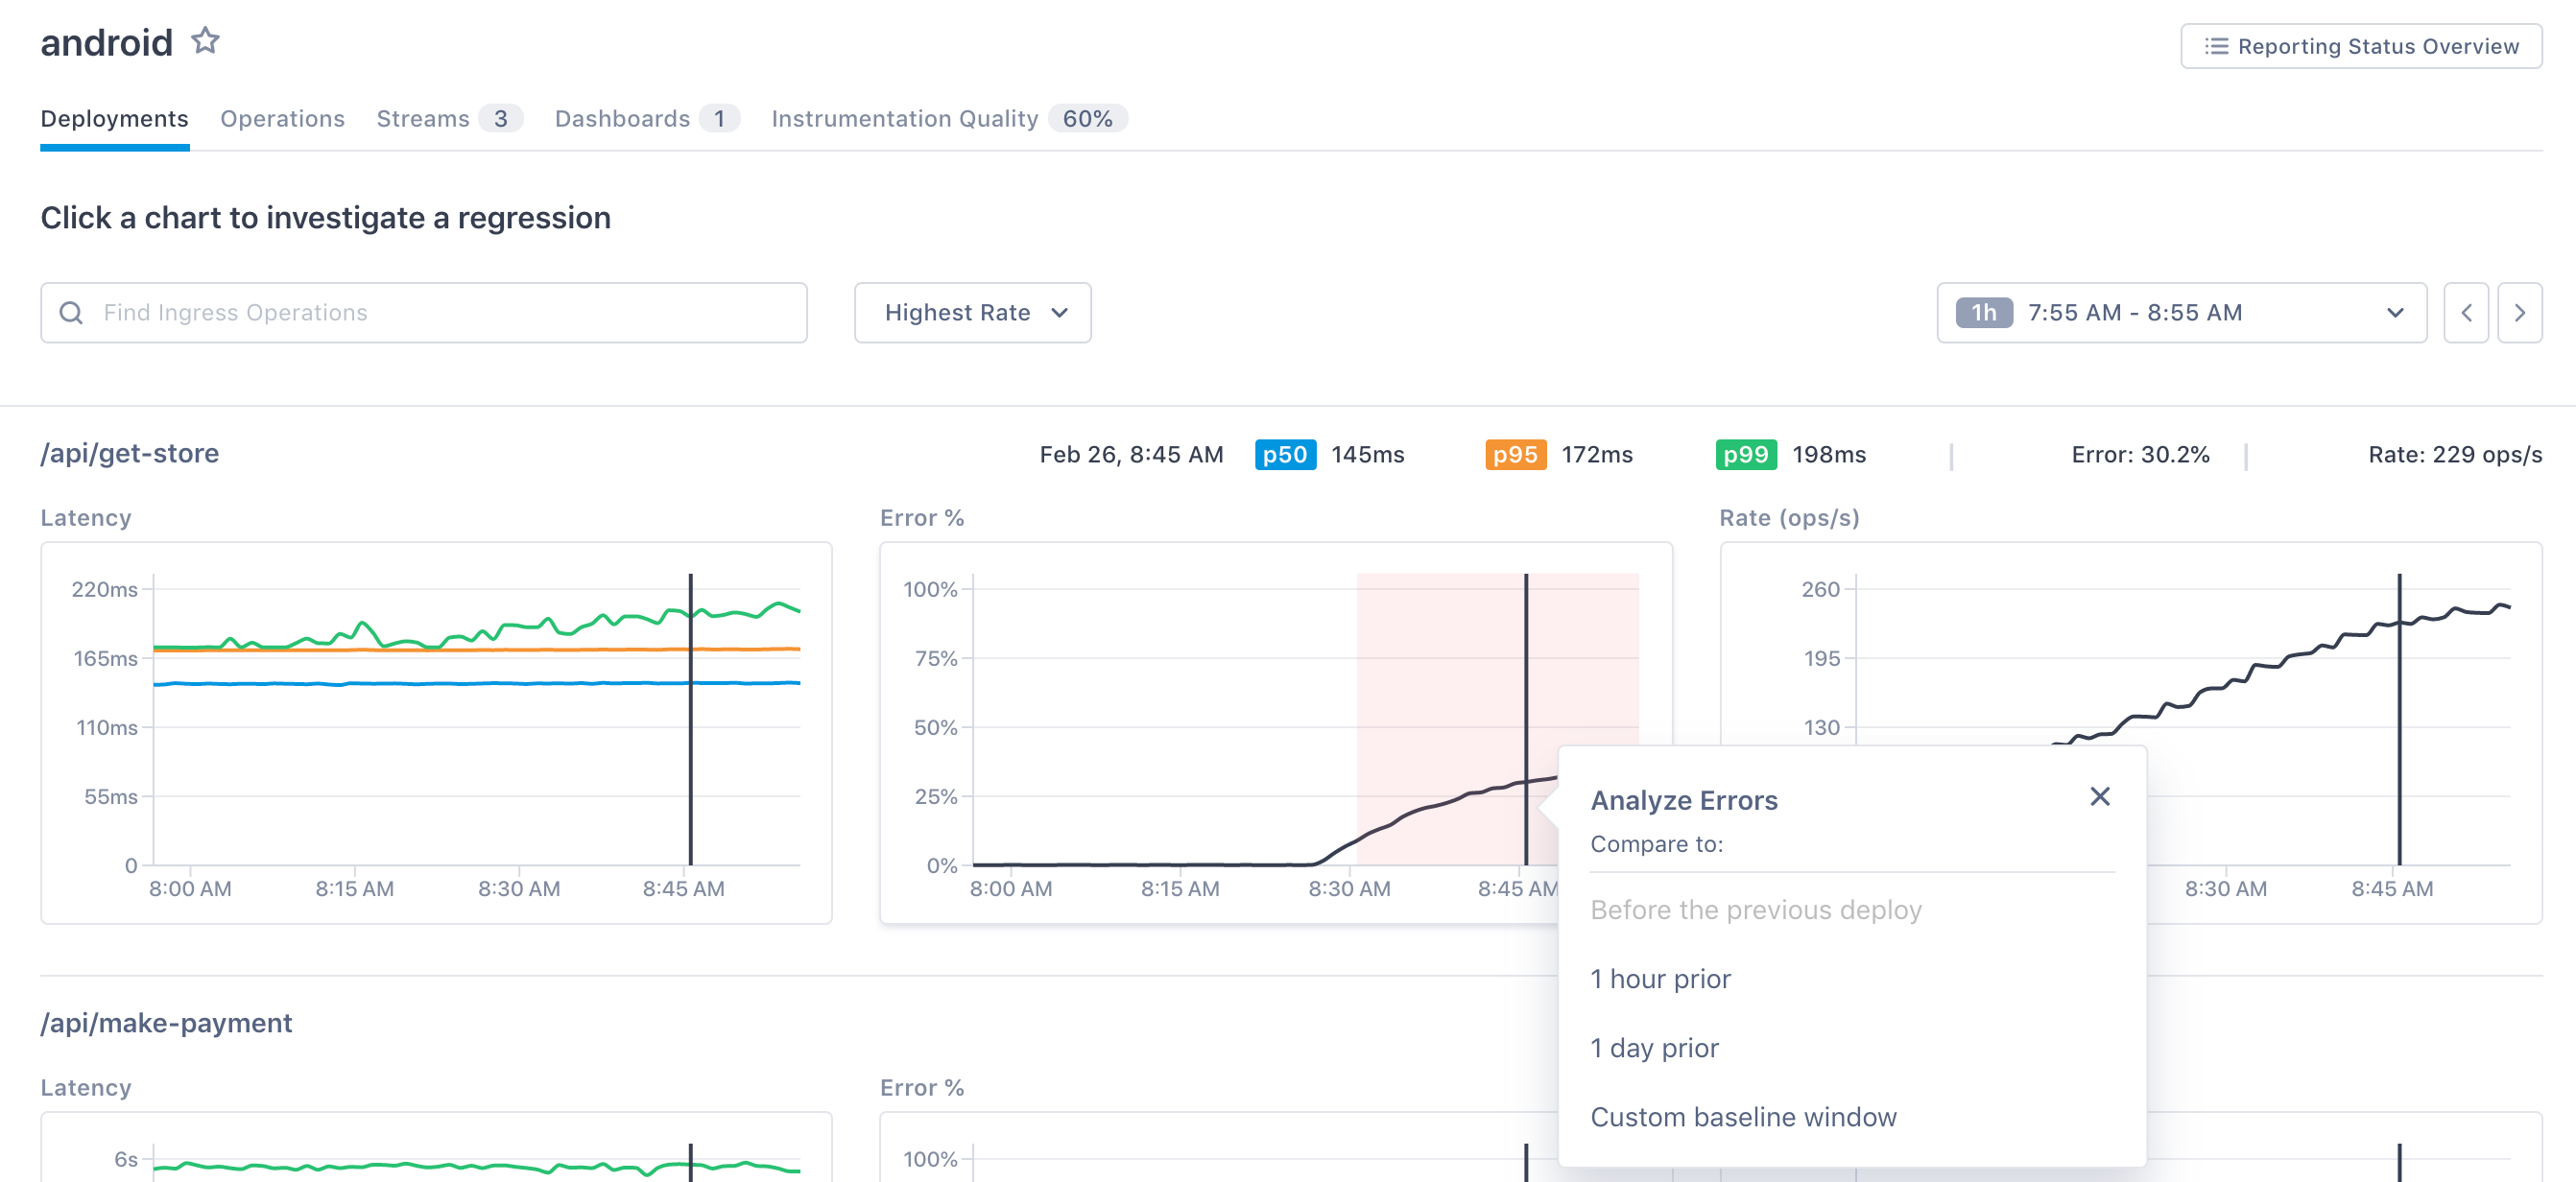Viewport: 2576px width, 1182px height.
Task: Star the android service as favorite
Action: pos(205,41)
